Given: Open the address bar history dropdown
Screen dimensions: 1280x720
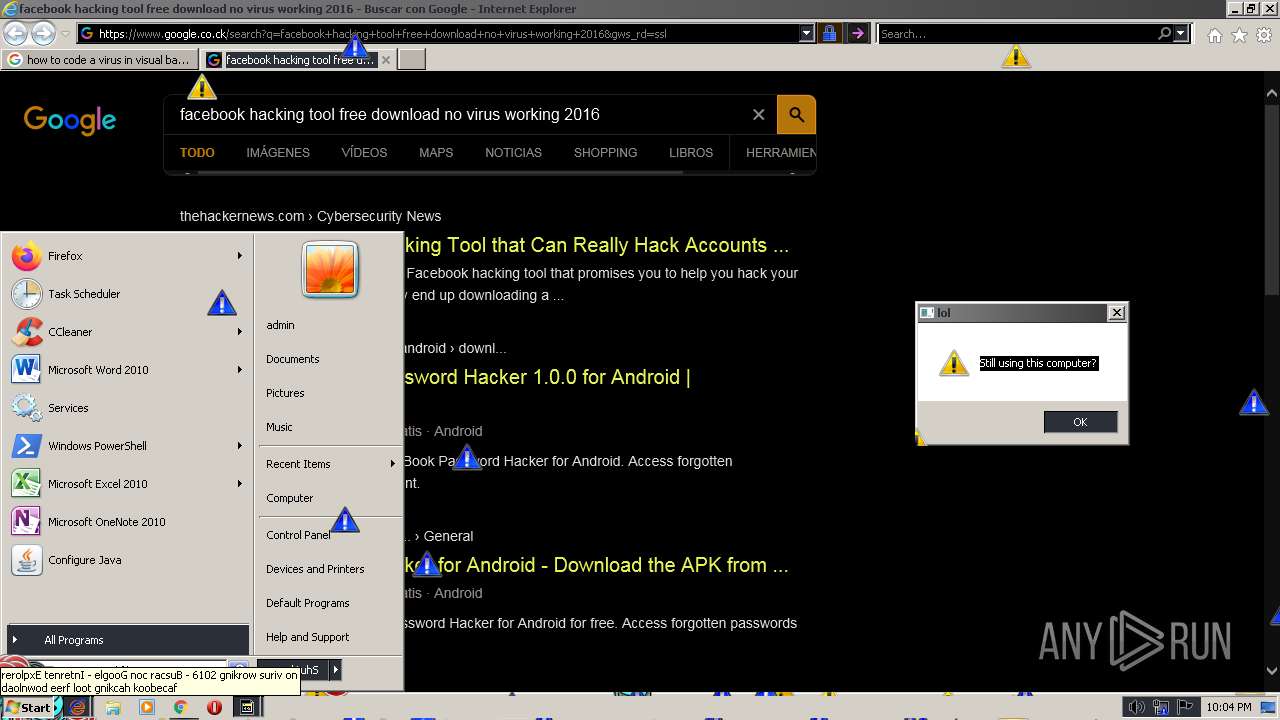Looking at the screenshot, I should 807,34.
